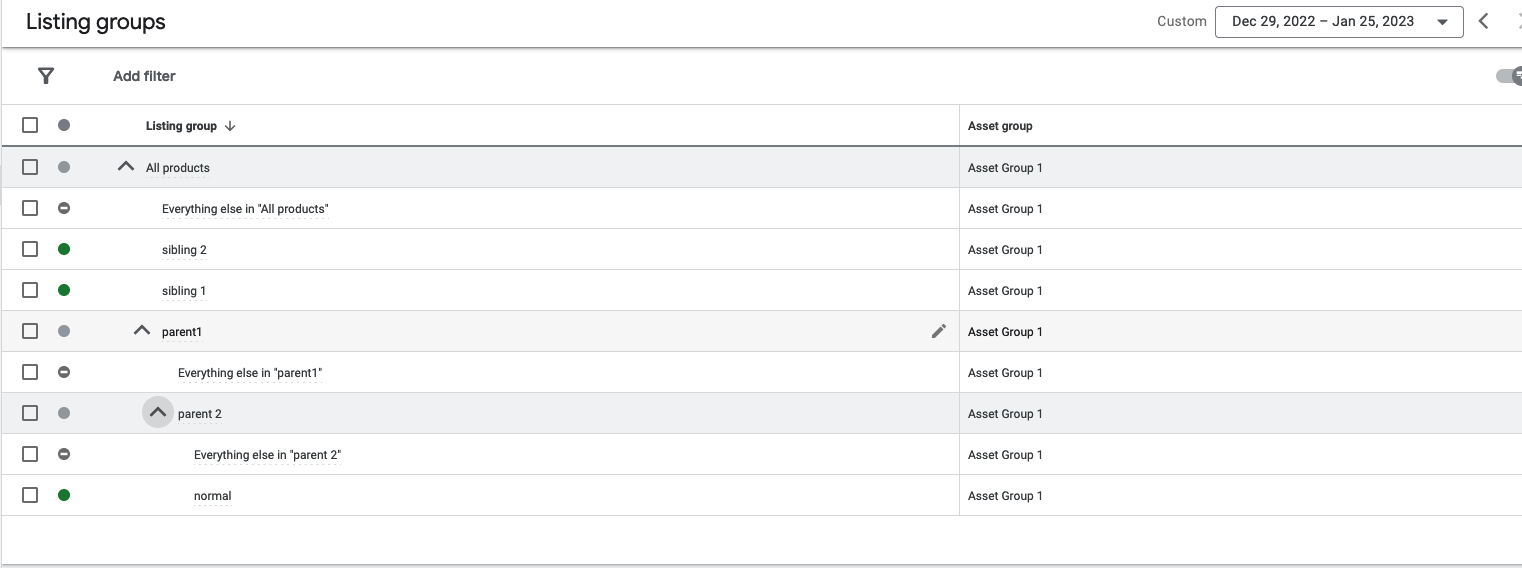Click the Everything else in "parent1" entry
The height and width of the screenshot is (568, 1522).
(250, 373)
